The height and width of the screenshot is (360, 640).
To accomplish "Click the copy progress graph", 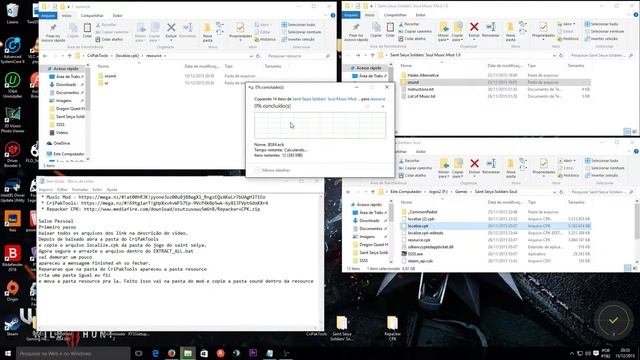I will point(320,125).
